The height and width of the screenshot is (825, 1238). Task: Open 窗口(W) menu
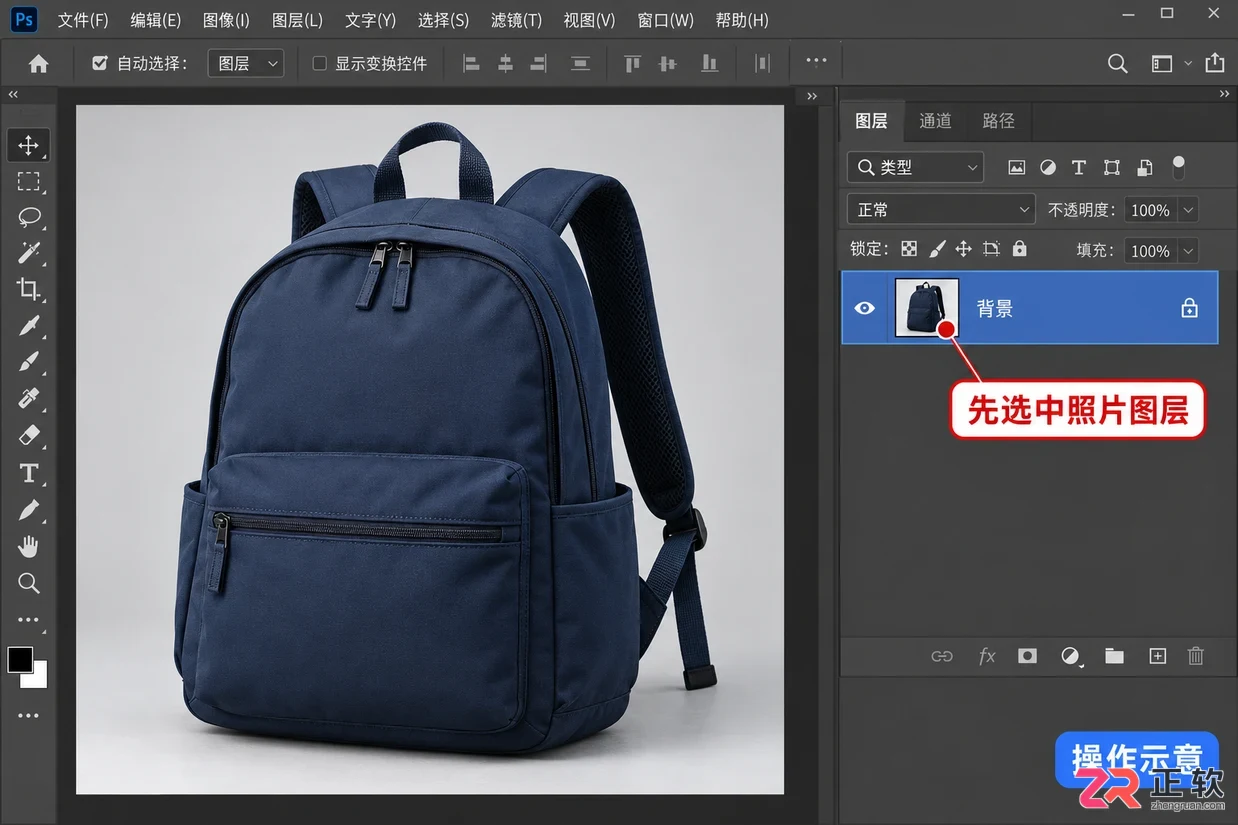pyautogui.click(x=665, y=20)
